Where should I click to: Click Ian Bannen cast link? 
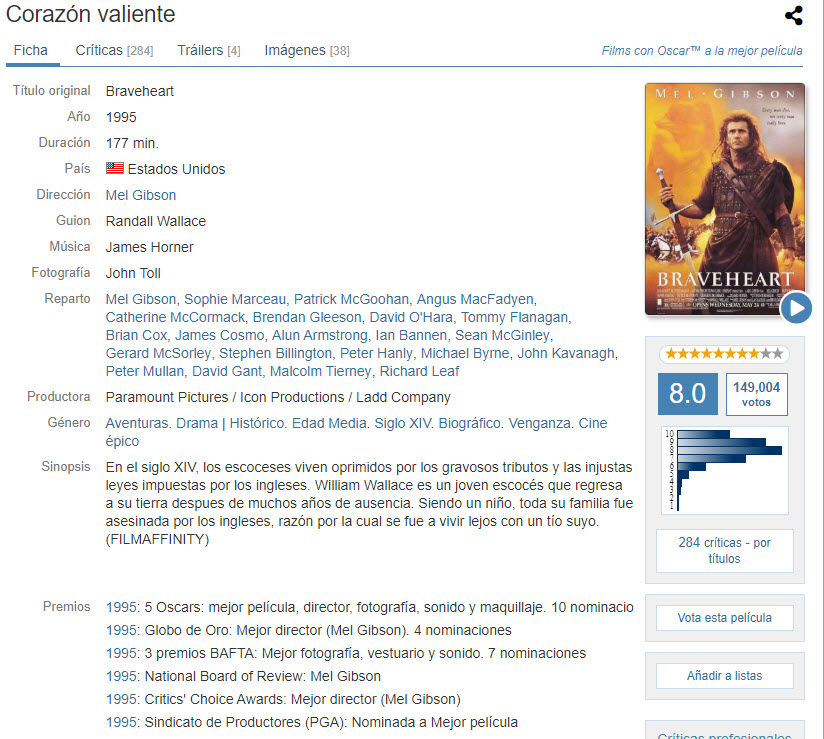tap(411, 335)
